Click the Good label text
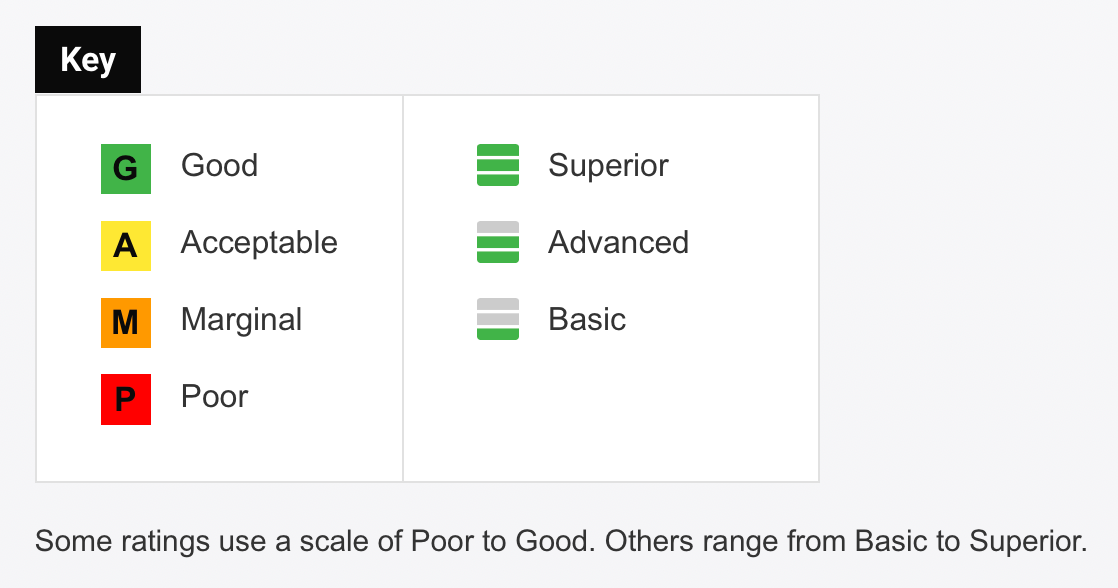 pyautogui.click(x=219, y=165)
